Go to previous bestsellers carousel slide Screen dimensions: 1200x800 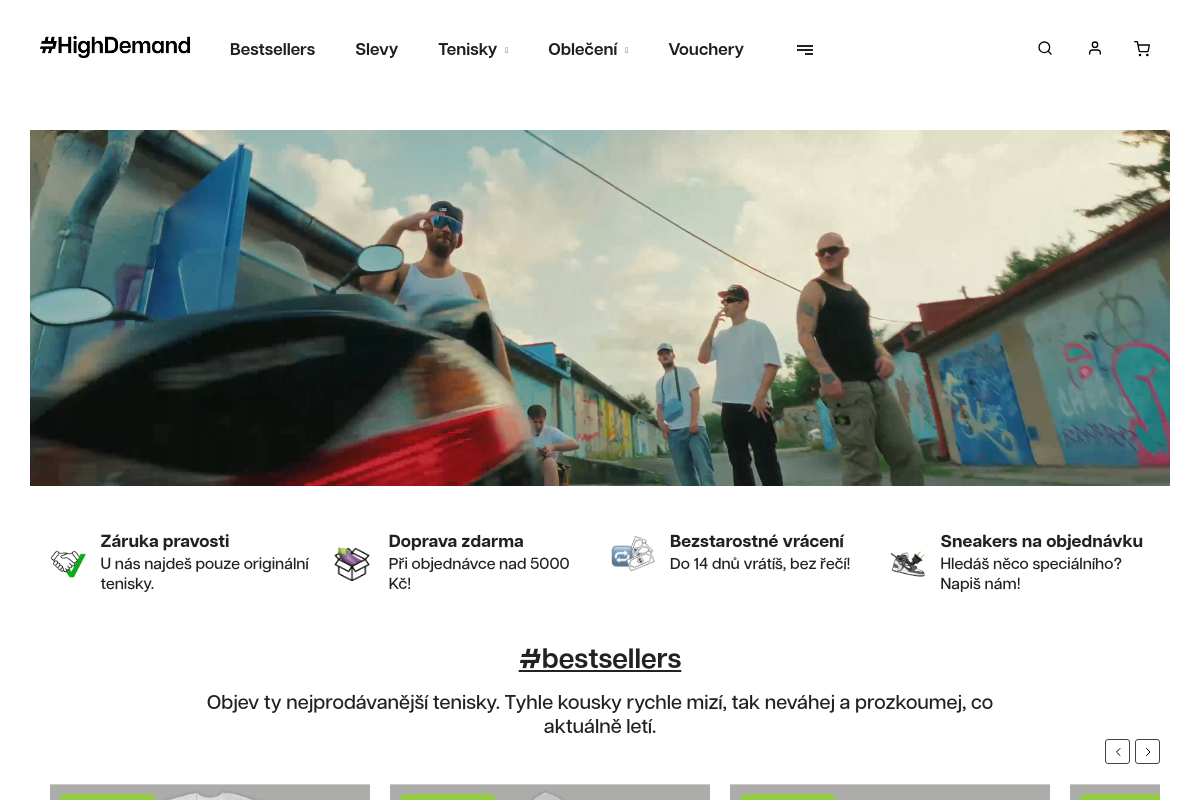point(1117,751)
